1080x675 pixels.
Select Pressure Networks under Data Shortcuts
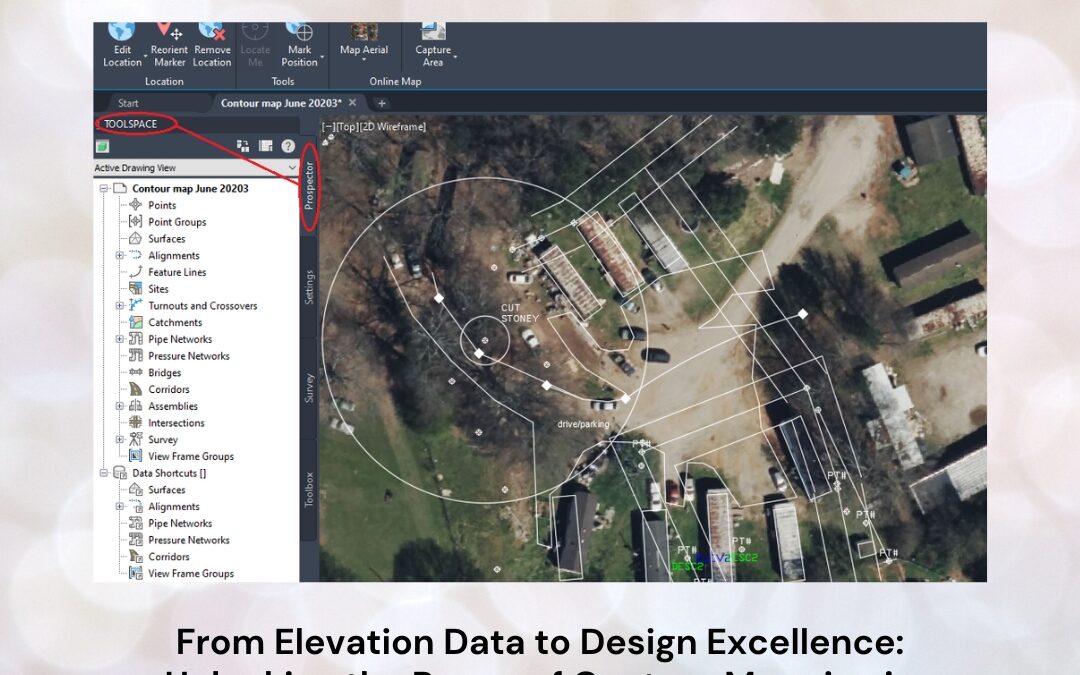189,540
